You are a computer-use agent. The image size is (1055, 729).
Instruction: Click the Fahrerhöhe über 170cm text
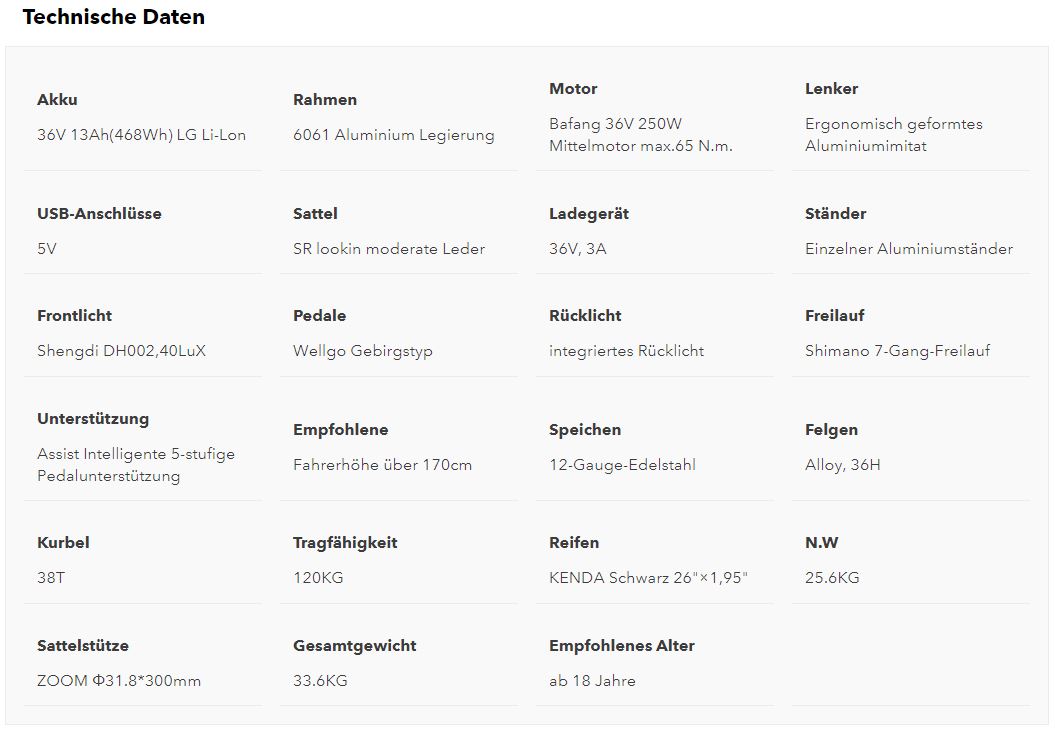(382, 465)
